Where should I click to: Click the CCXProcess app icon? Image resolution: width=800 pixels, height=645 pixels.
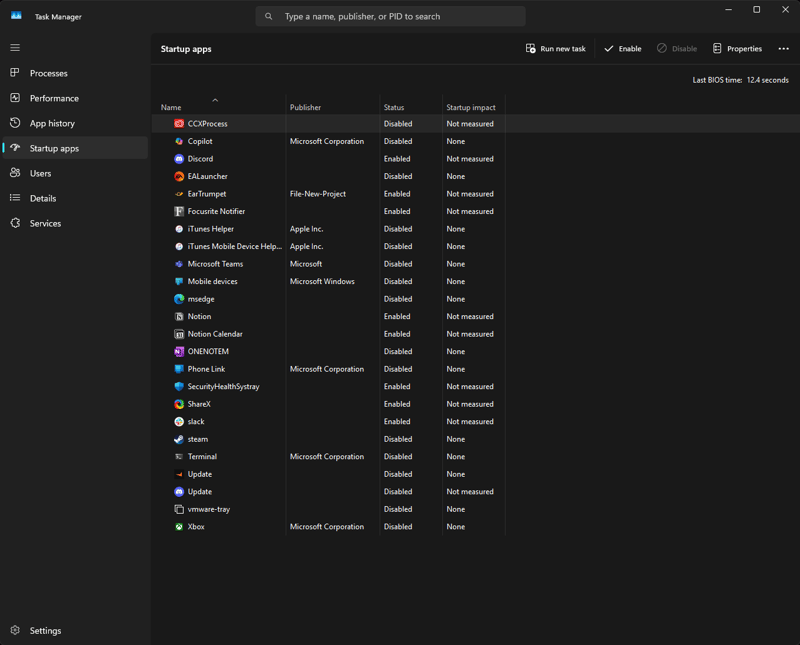[179, 123]
